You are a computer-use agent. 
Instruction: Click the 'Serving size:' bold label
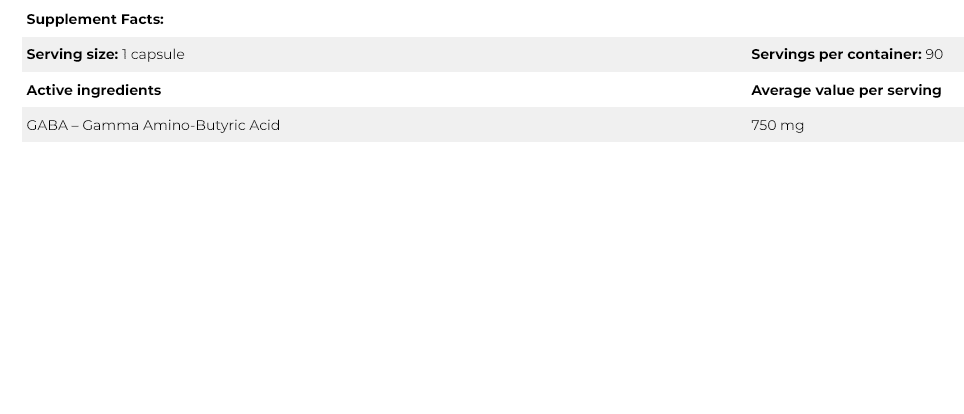point(72,54)
